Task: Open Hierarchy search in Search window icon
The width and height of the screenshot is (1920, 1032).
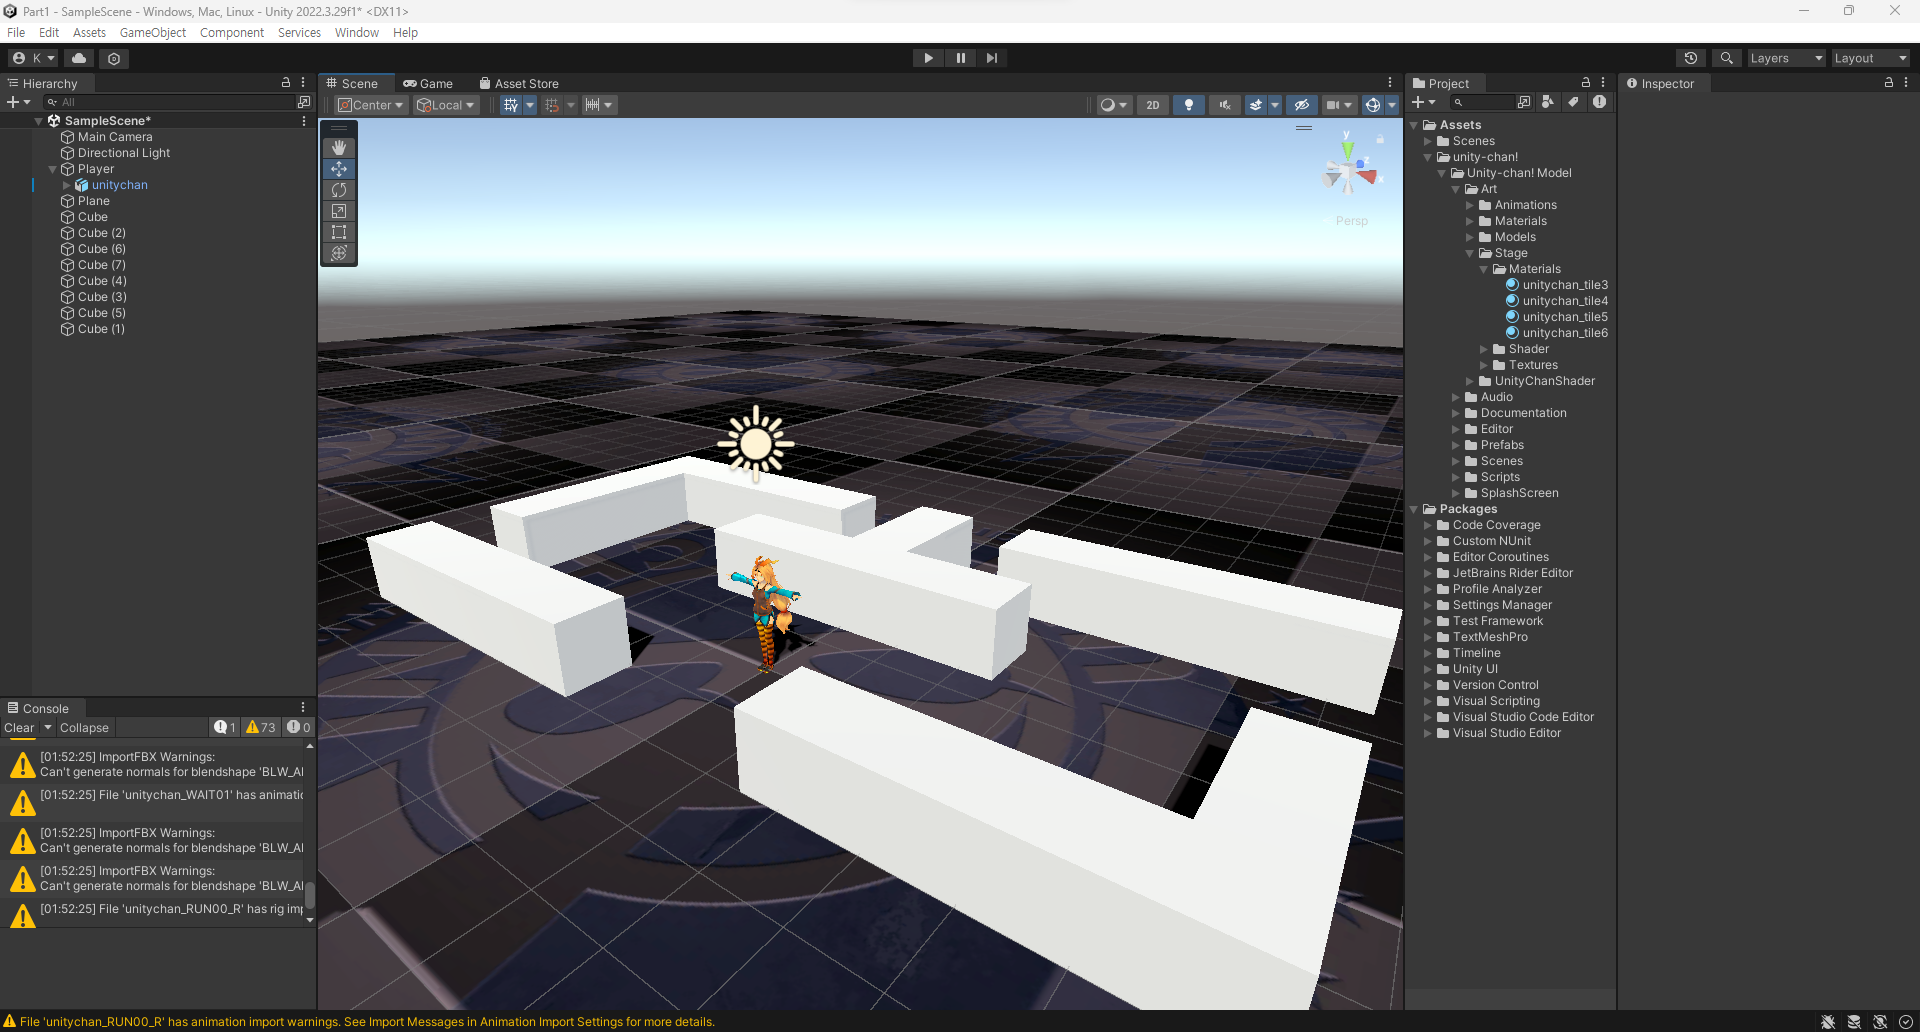Action: coord(304,102)
